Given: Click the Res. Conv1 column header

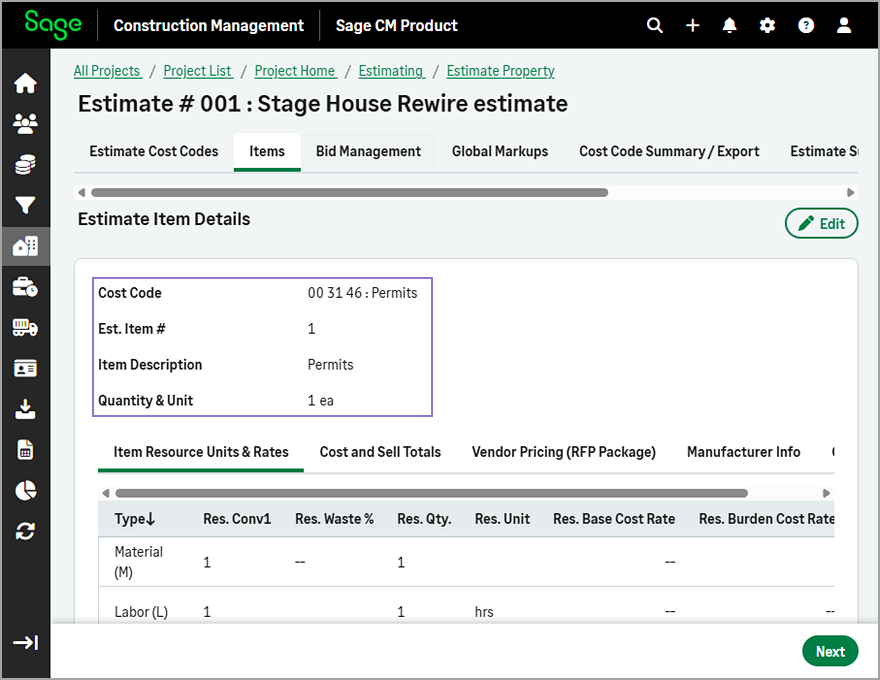Looking at the screenshot, I should [x=237, y=519].
